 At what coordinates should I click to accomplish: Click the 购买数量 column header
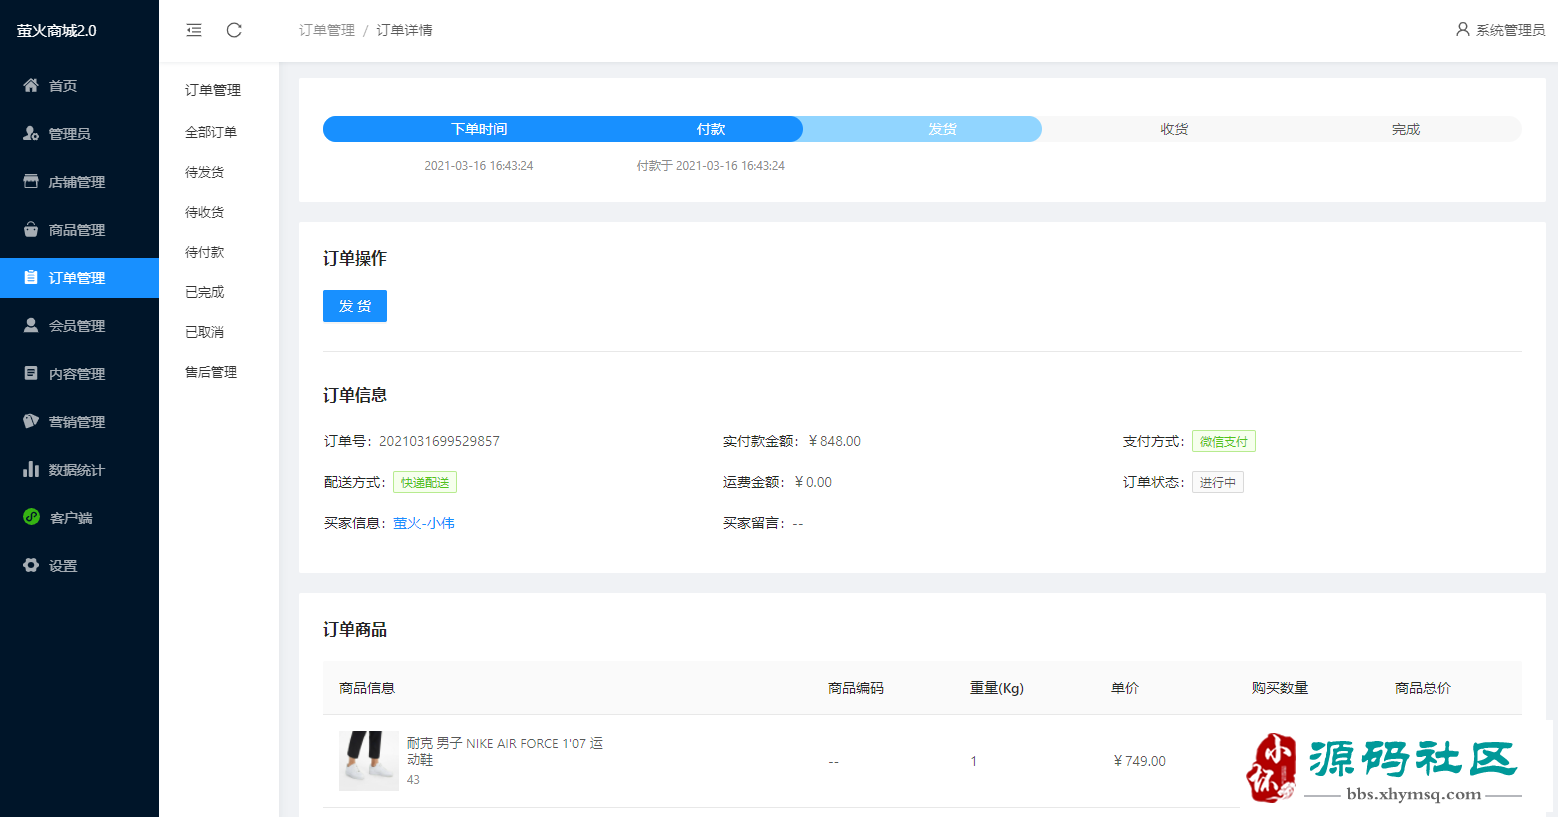[x=1280, y=688]
